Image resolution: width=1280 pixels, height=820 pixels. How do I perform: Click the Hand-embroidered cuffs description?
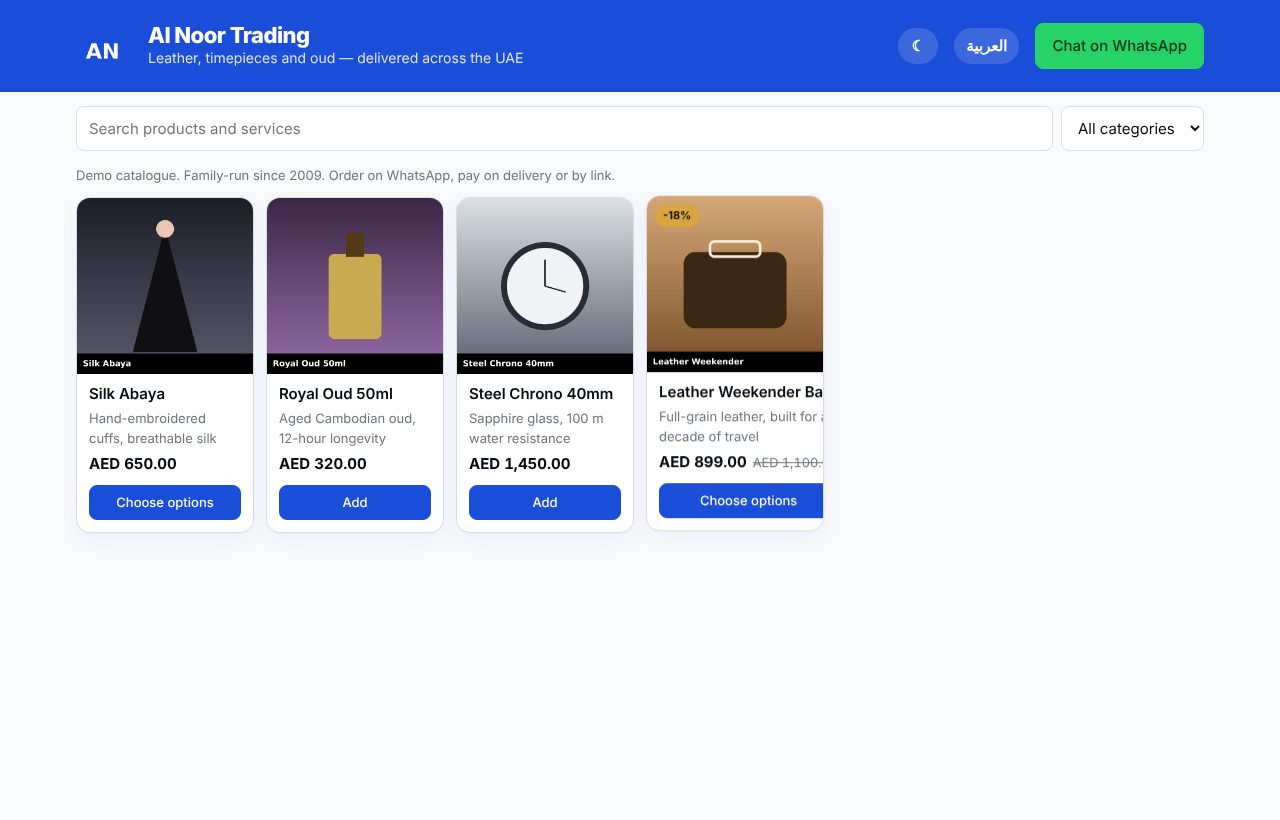pos(153,428)
